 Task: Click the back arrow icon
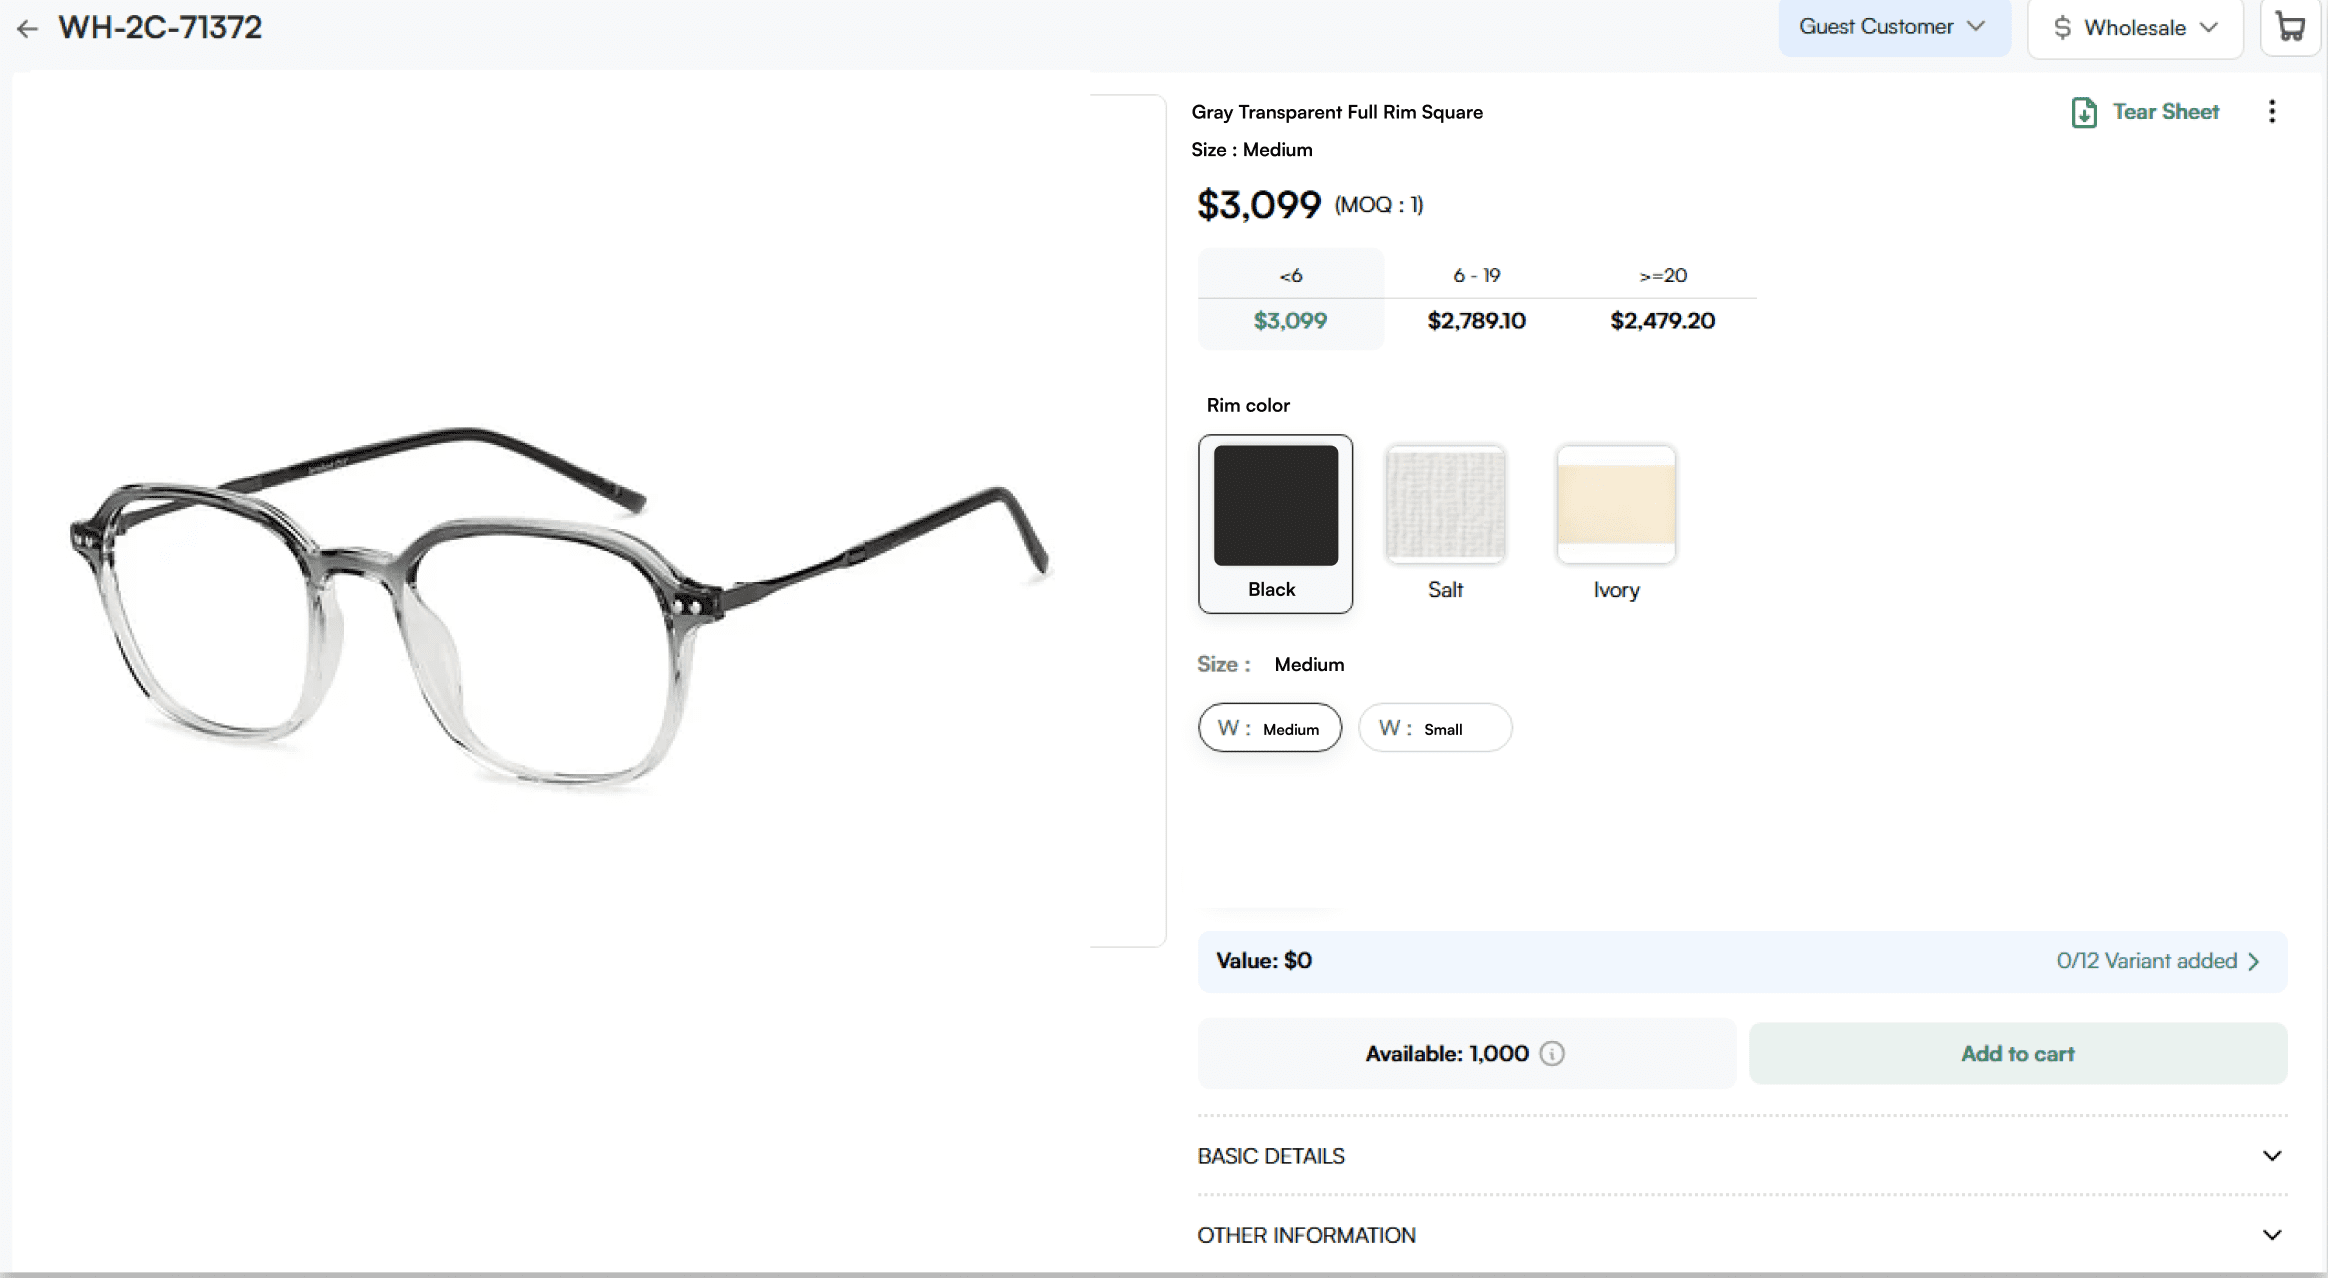(x=27, y=29)
